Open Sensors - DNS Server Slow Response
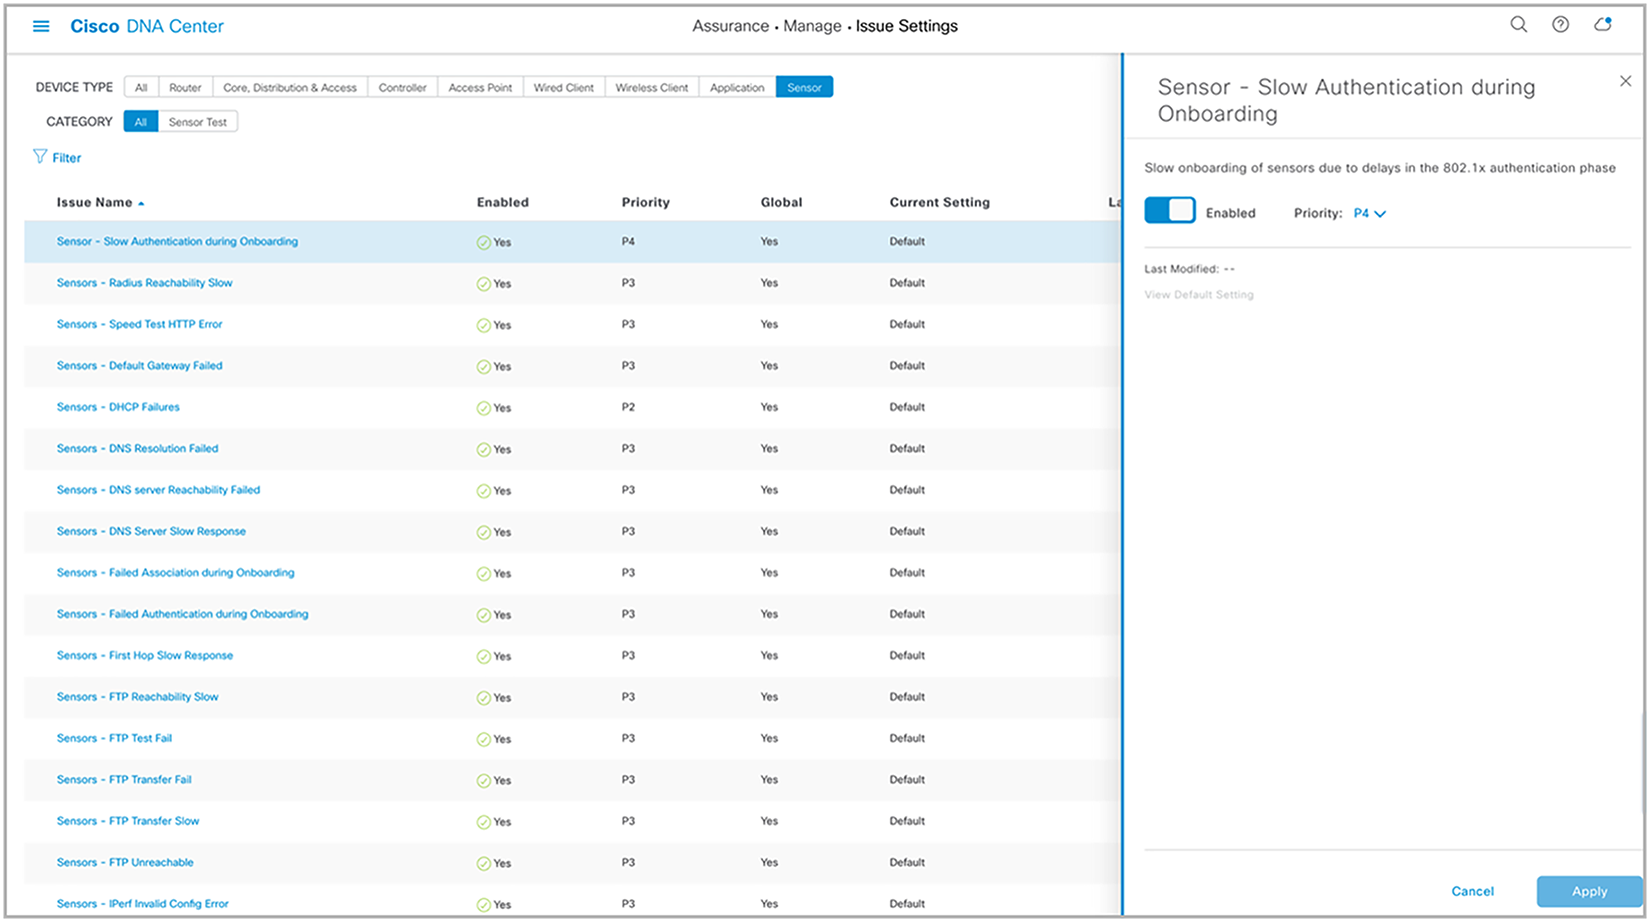The image size is (1650, 922). [151, 531]
